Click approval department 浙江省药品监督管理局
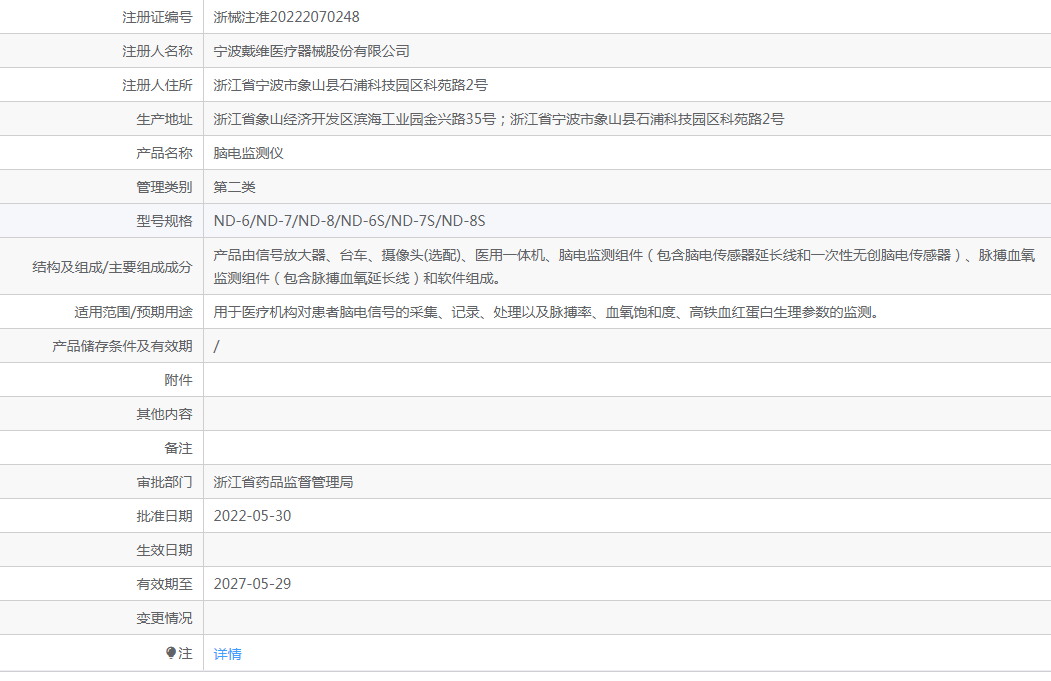 pyautogui.click(x=283, y=483)
